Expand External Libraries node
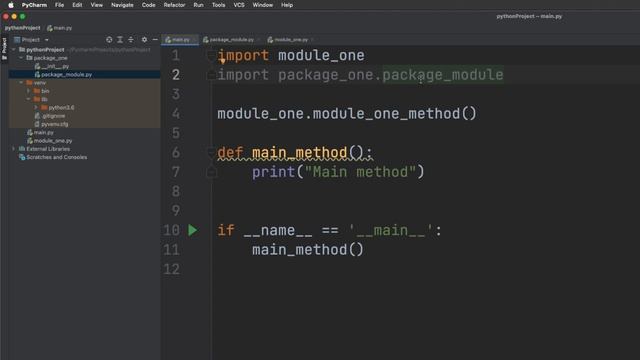The image size is (640, 360). (x=14, y=149)
